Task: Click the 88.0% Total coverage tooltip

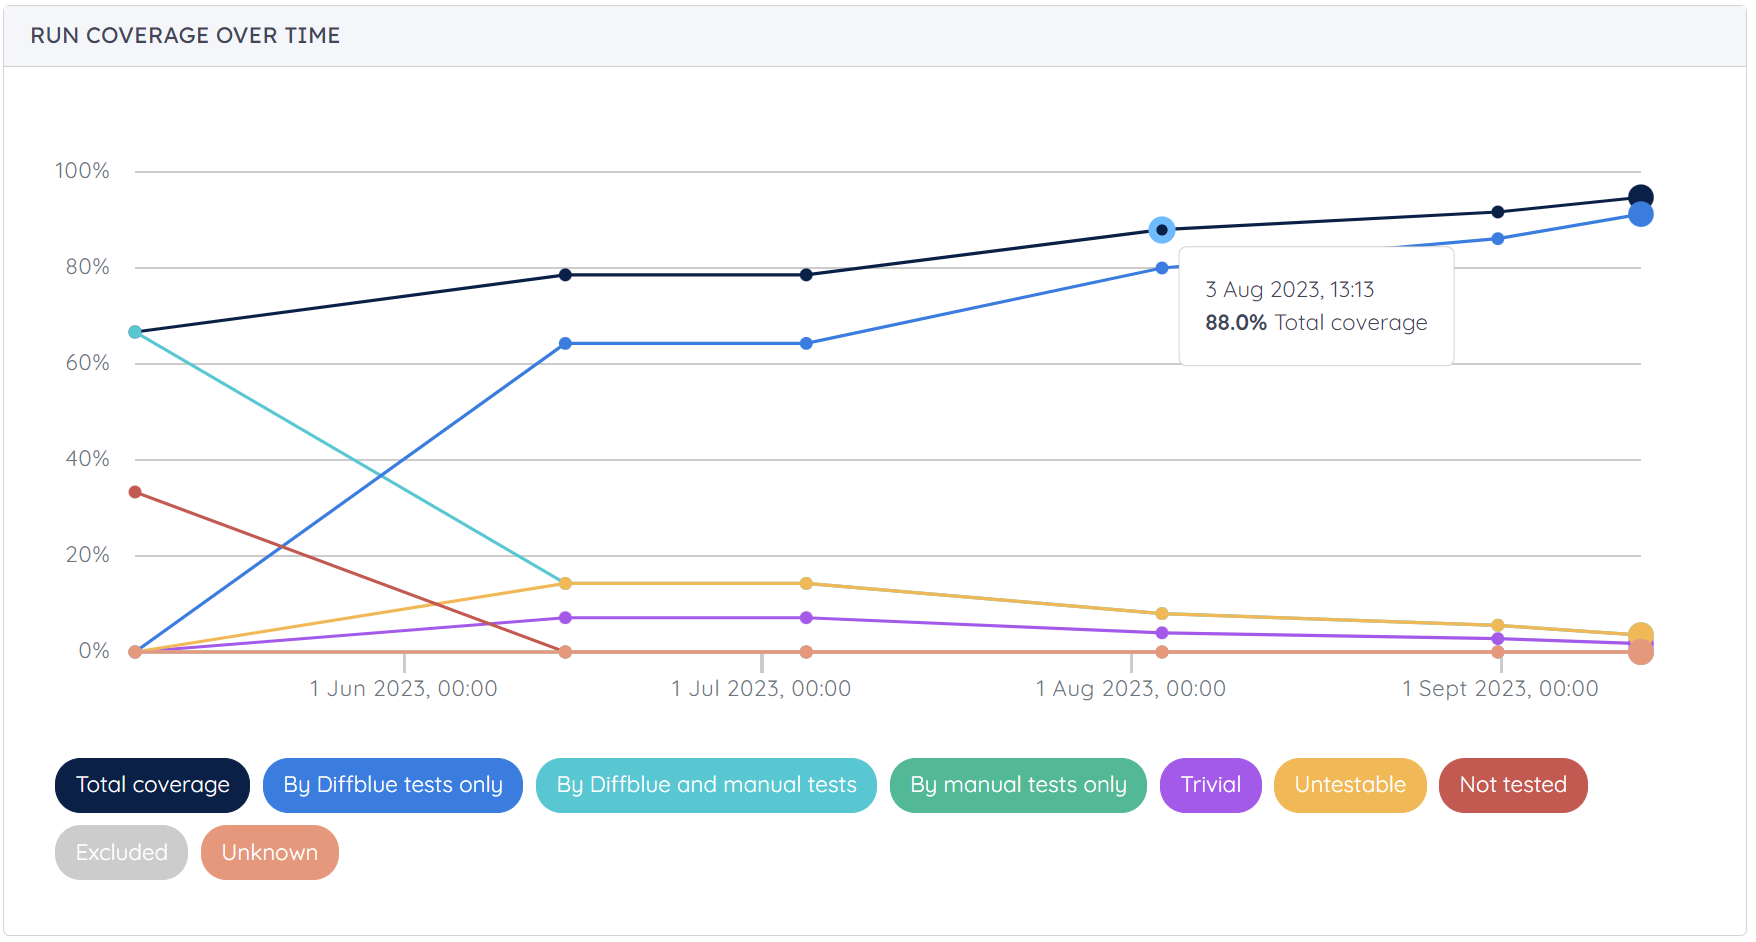Action: [x=1315, y=307]
